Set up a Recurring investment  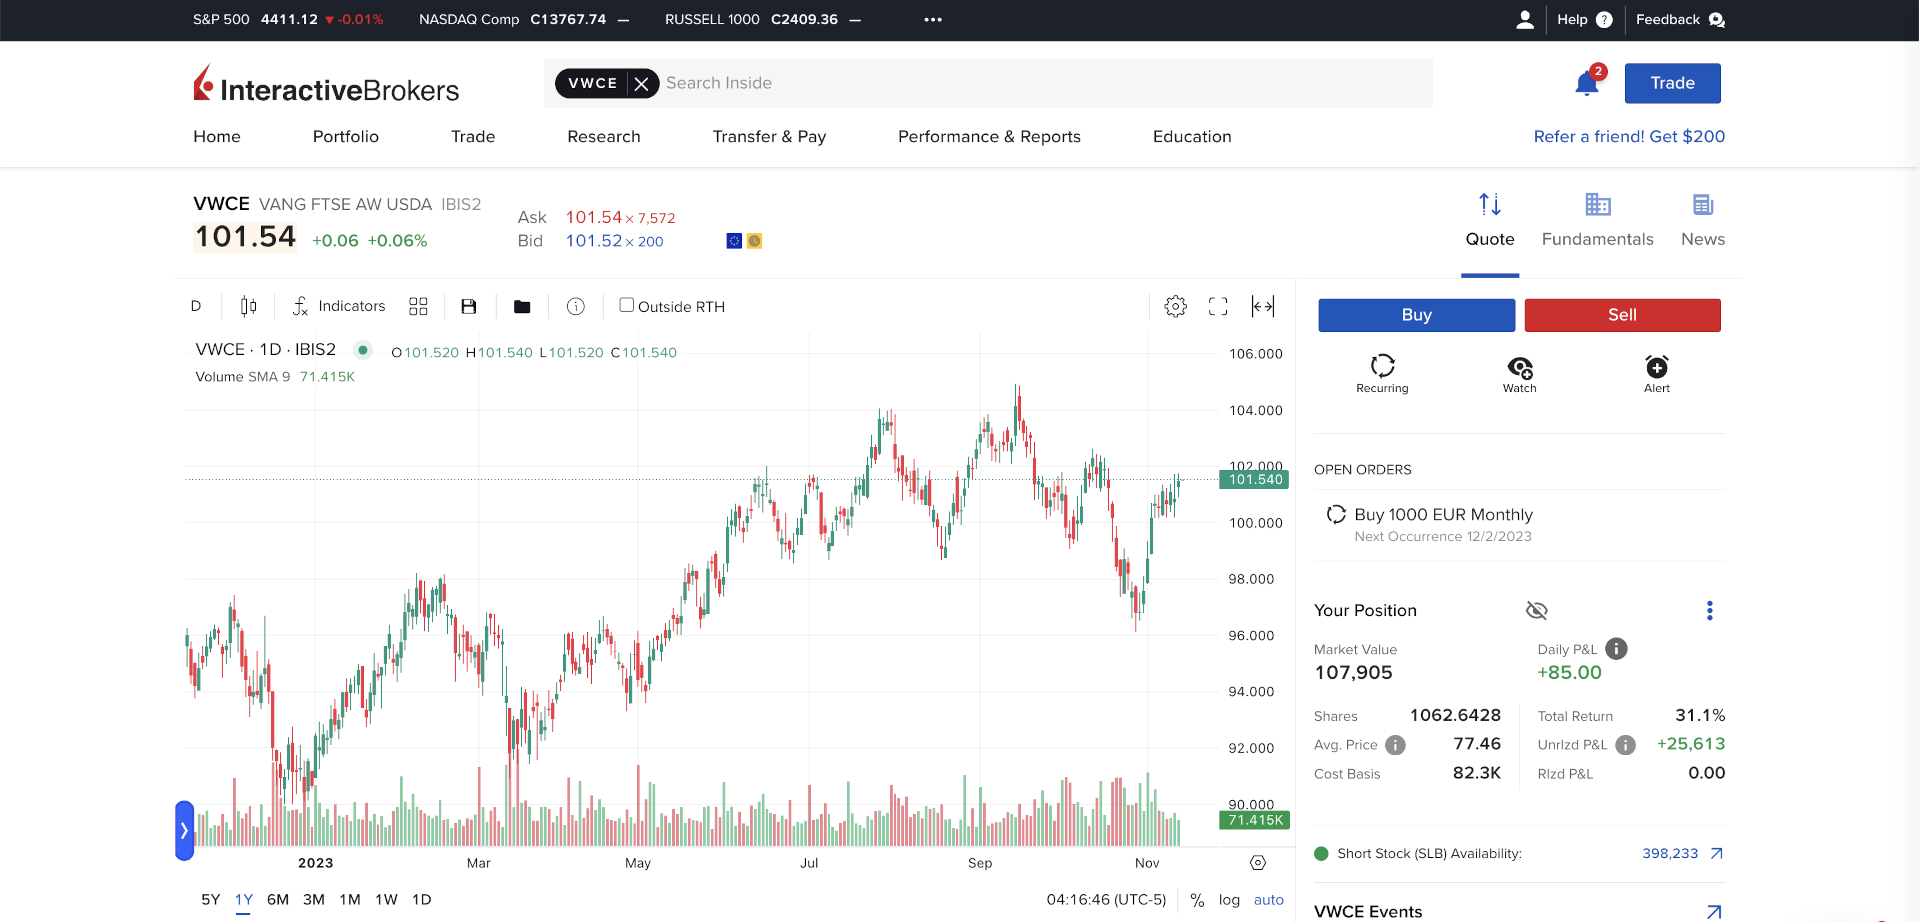pyautogui.click(x=1381, y=373)
